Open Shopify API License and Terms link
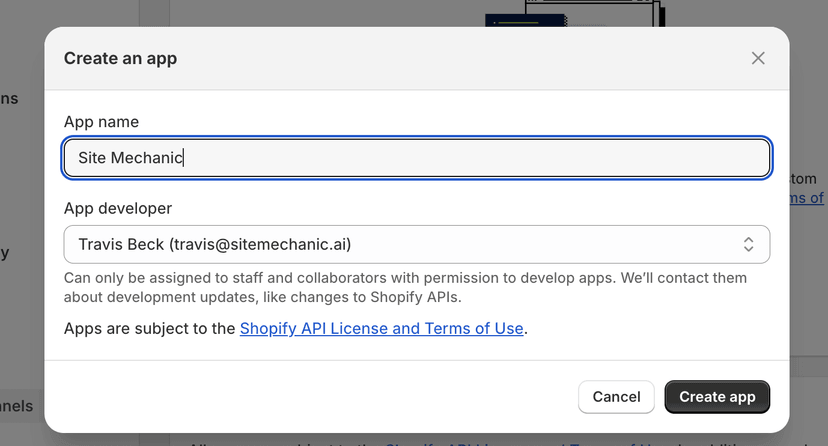The height and width of the screenshot is (446, 828). [x=381, y=328]
